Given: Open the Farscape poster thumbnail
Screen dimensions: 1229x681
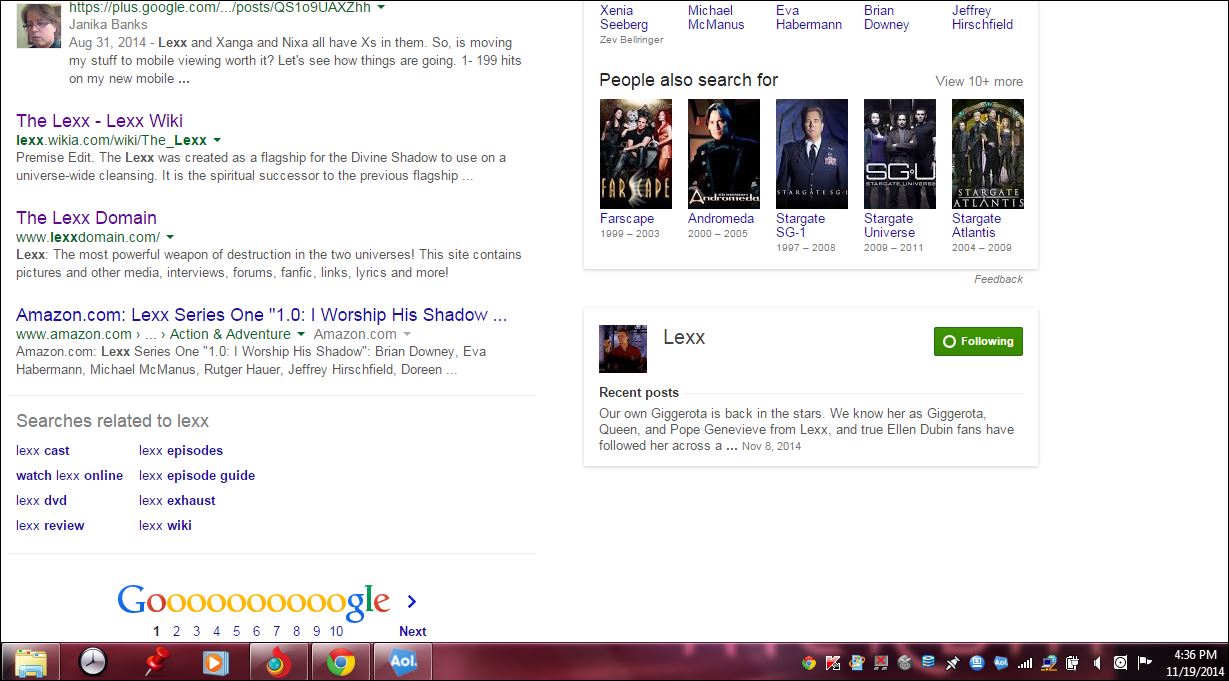Looking at the screenshot, I should pyautogui.click(x=636, y=154).
